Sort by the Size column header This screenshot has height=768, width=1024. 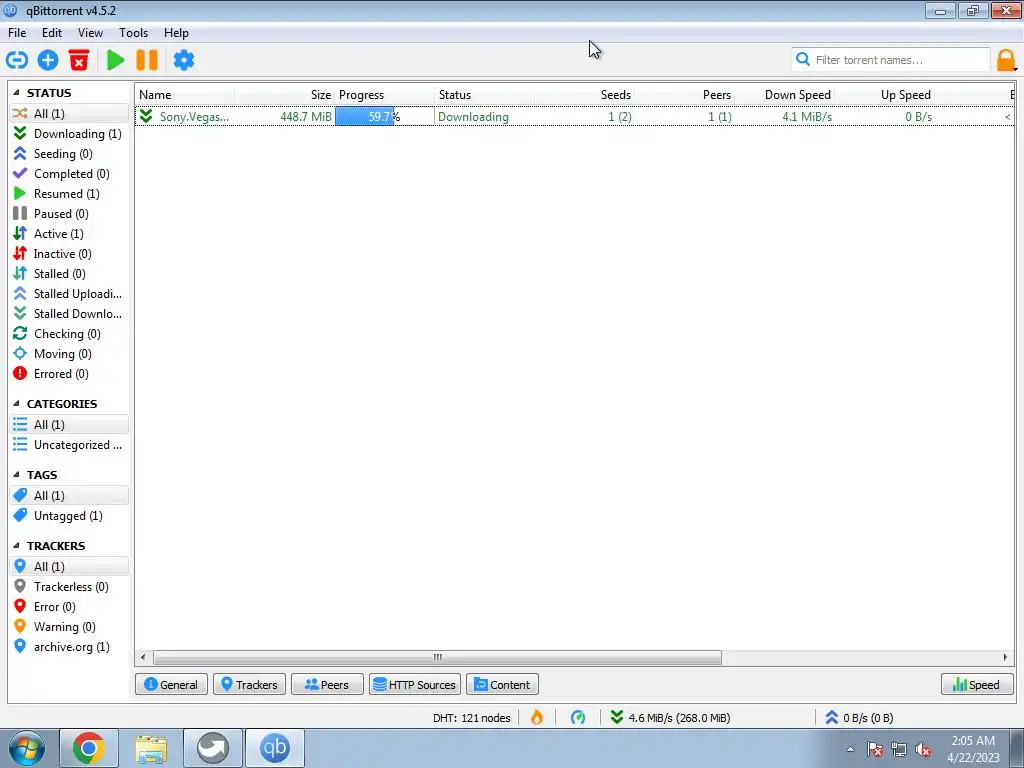pyautogui.click(x=285, y=95)
